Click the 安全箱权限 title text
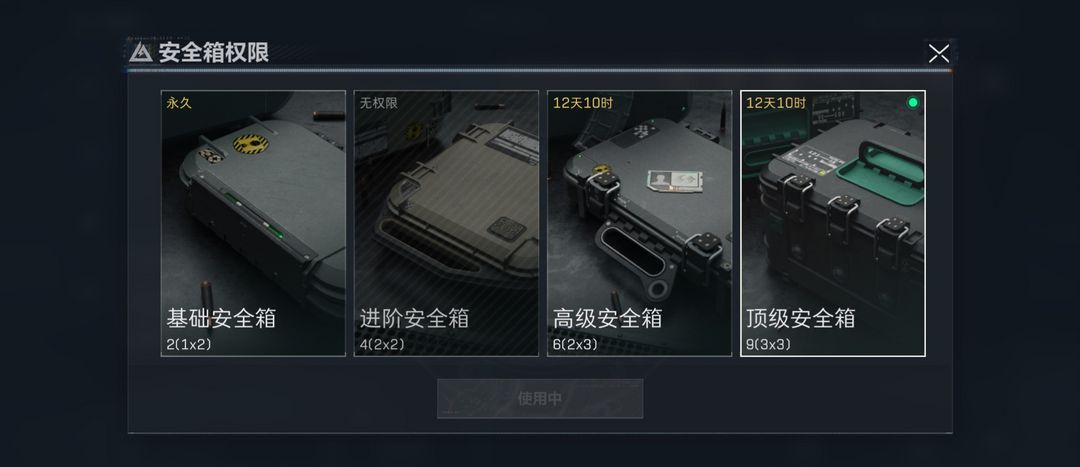 click(x=214, y=52)
